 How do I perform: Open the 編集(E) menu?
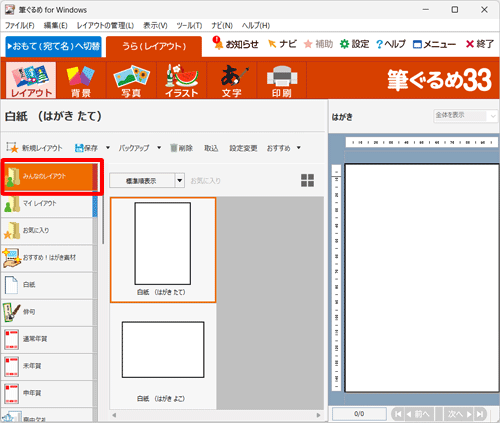pos(56,25)
